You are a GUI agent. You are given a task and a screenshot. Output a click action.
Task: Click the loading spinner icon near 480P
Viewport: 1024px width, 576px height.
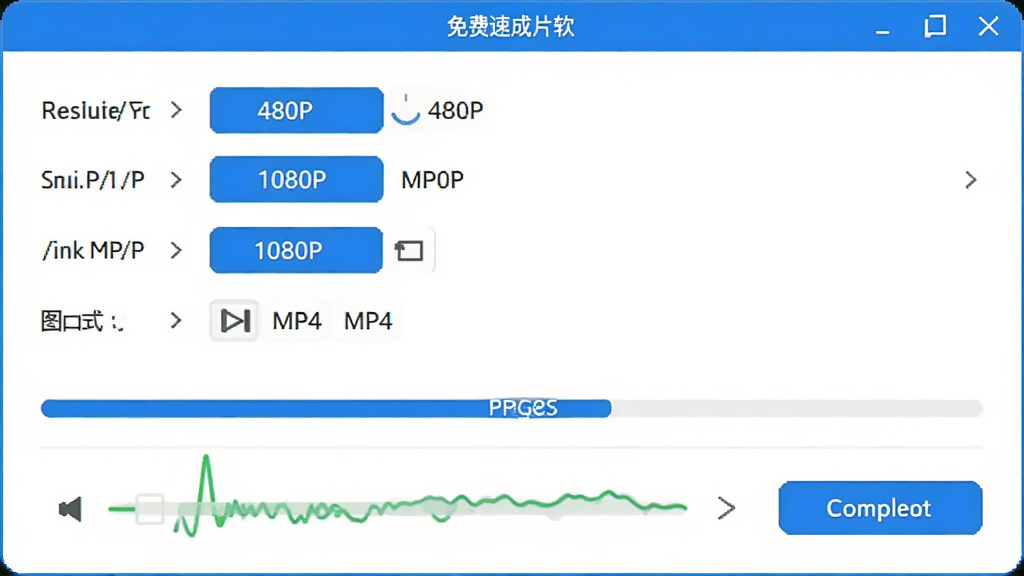[x=406, y=110]
